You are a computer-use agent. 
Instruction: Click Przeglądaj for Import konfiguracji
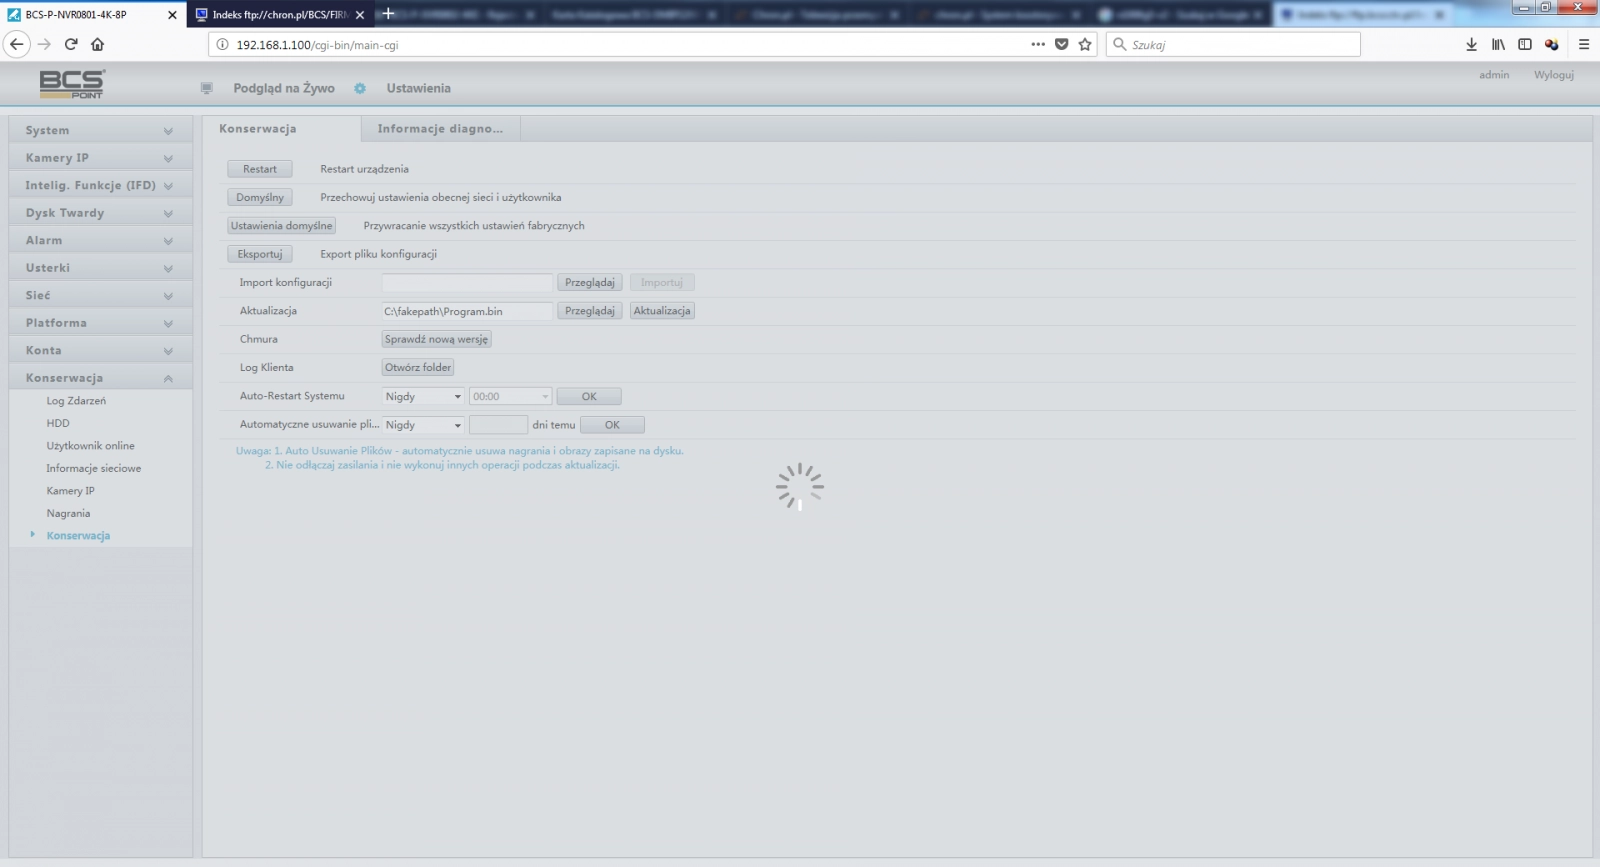coord(590,283)
